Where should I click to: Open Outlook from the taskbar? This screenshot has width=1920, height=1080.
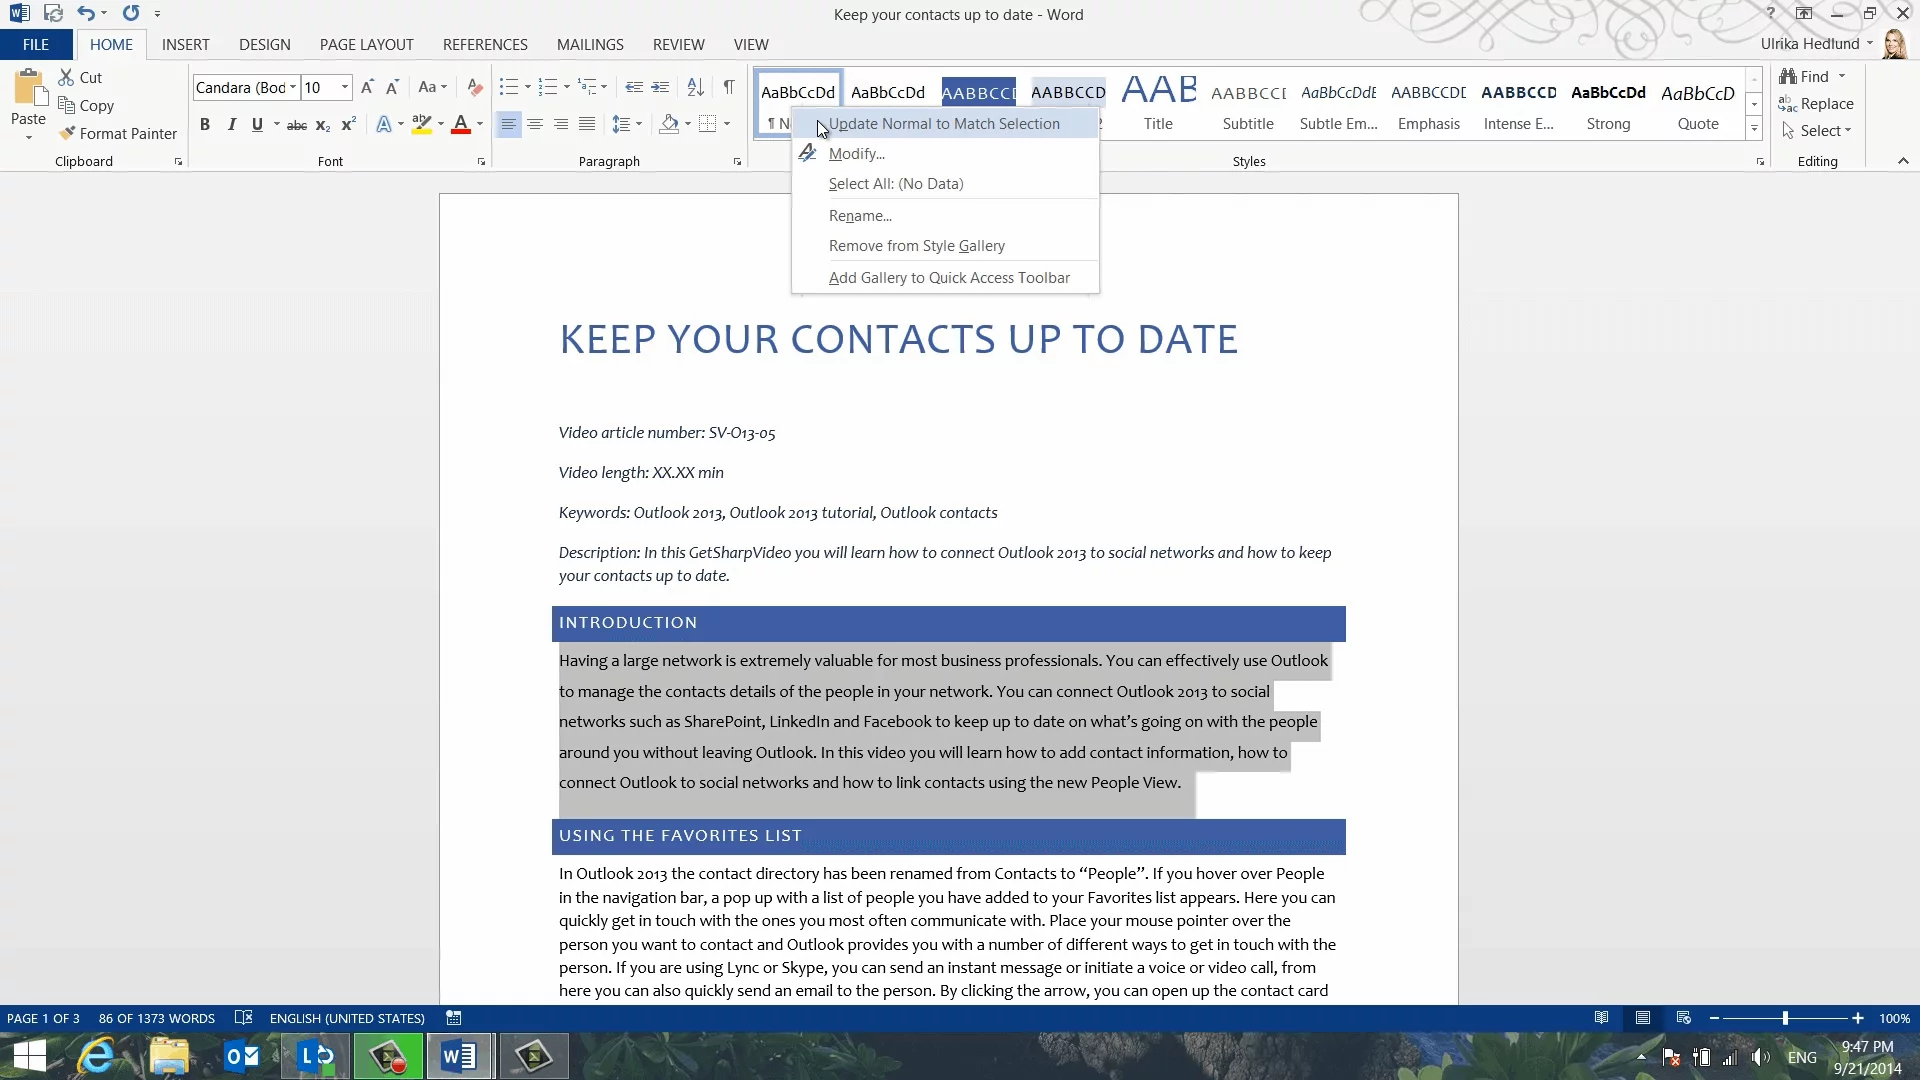[x=242, y=1056]
